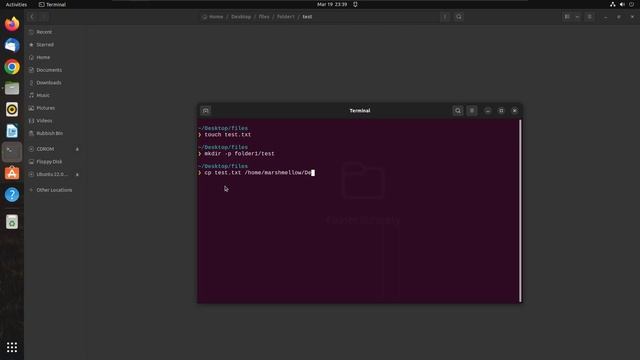Minimize the Terminal window
The image size is (640, 360).
[488, 111]
